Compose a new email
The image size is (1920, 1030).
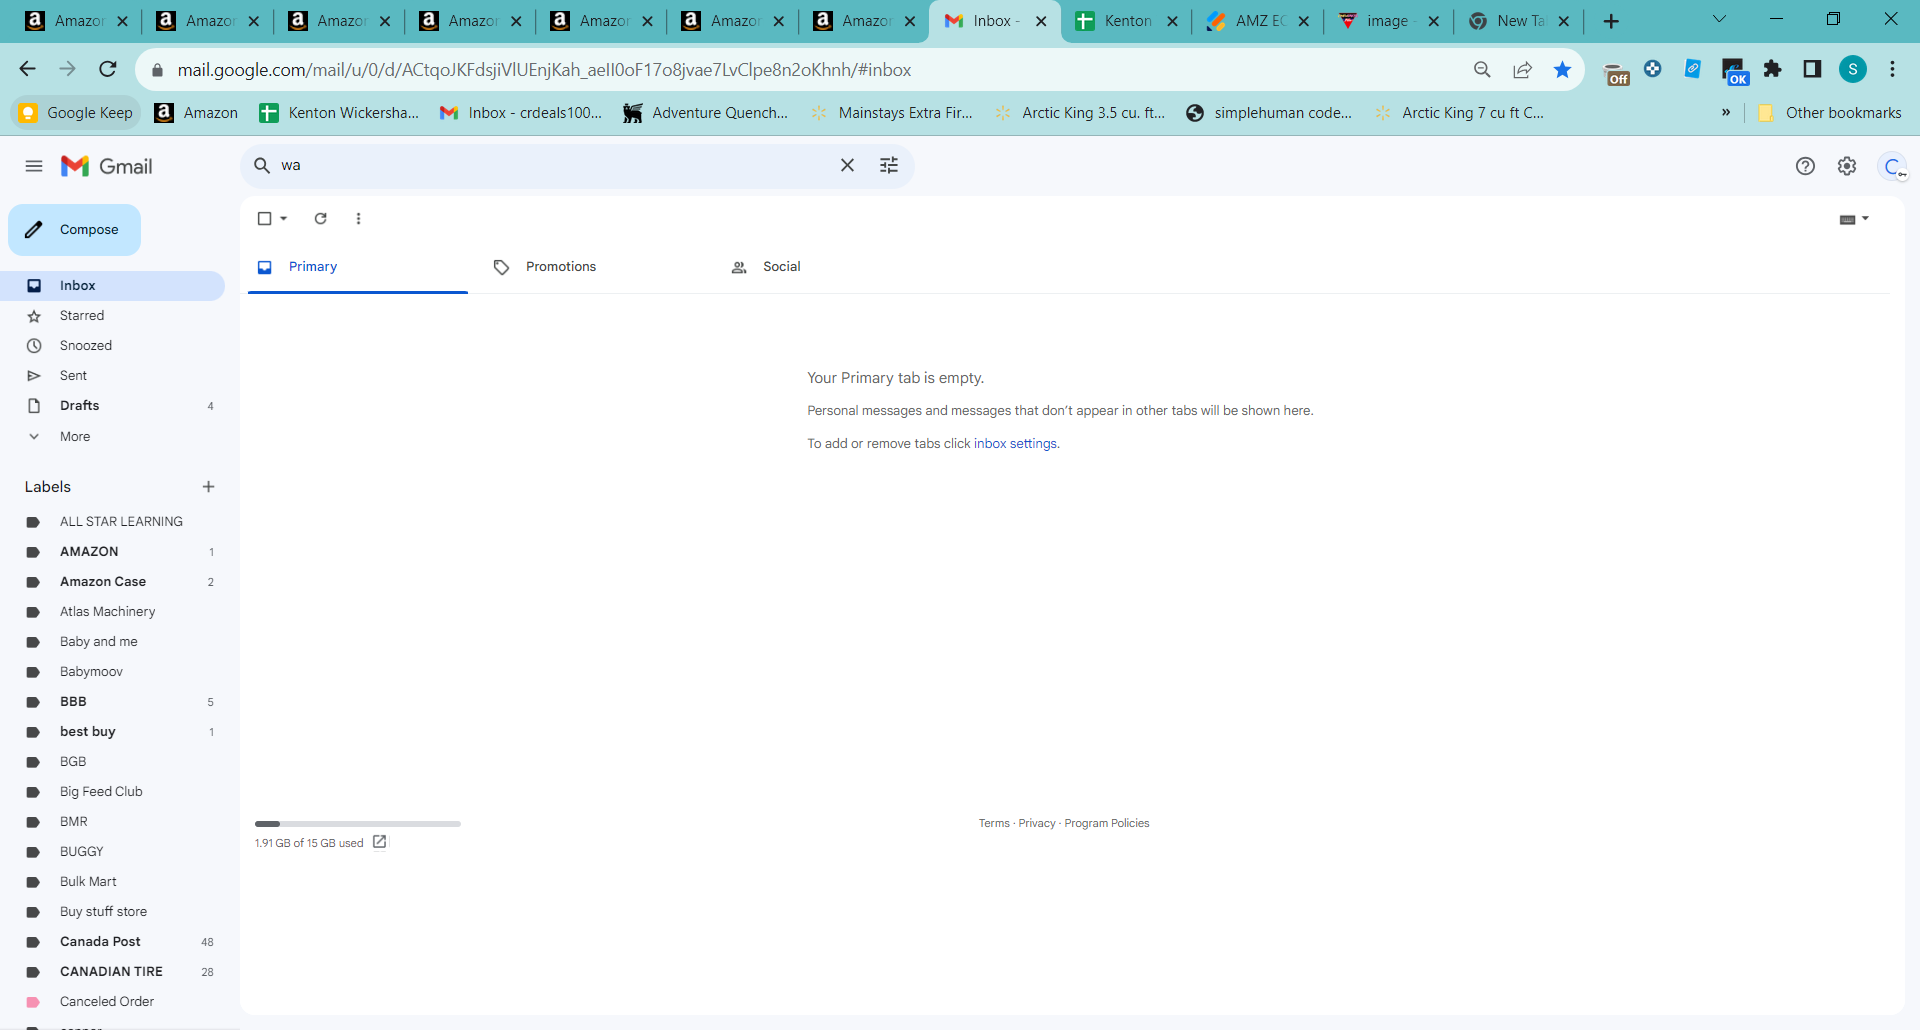(74, 230)
